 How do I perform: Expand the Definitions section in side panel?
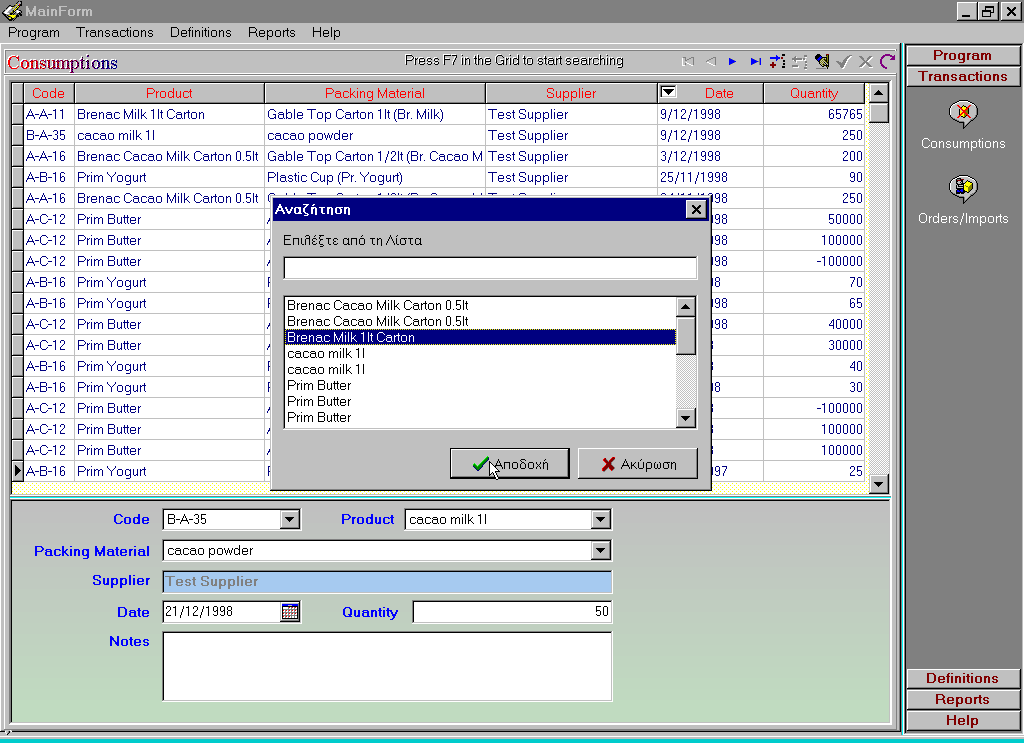pos(962,678)
